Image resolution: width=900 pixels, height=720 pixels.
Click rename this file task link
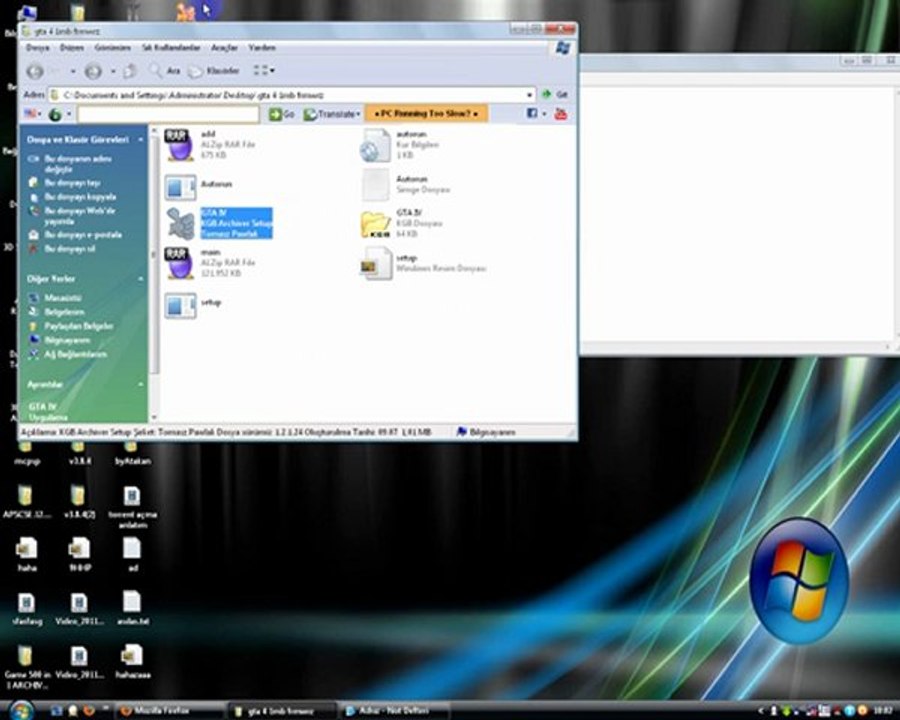tap(78, 164)
